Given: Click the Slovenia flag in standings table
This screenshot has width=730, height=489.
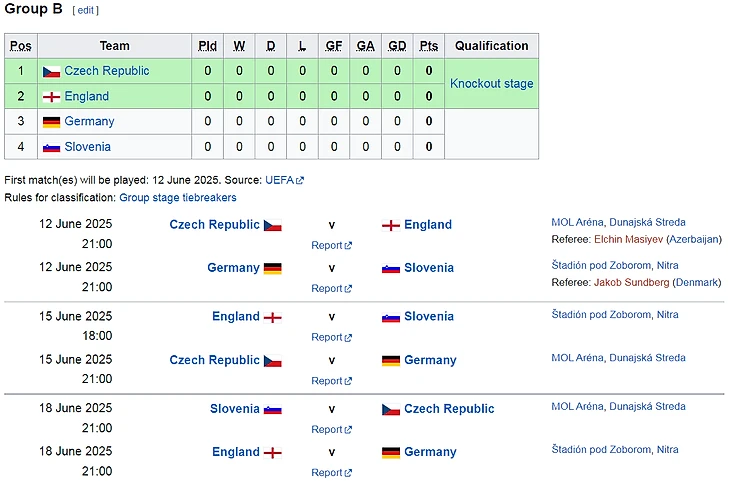Looking at the screenshot, I should (51, 147).
